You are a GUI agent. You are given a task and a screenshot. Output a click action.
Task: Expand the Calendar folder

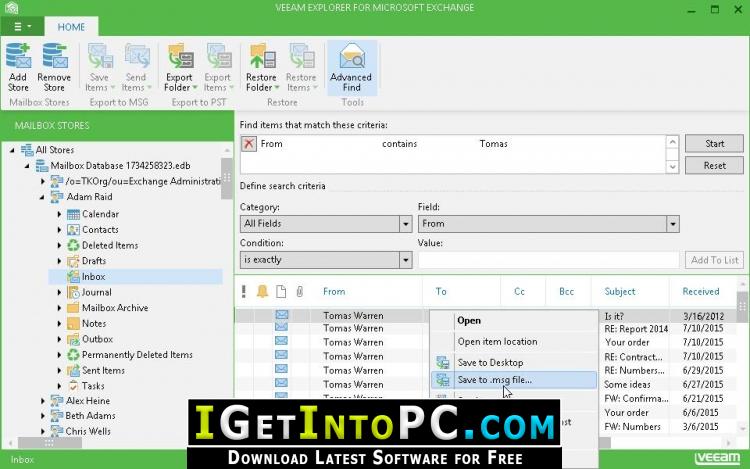[x=59, y=214]
